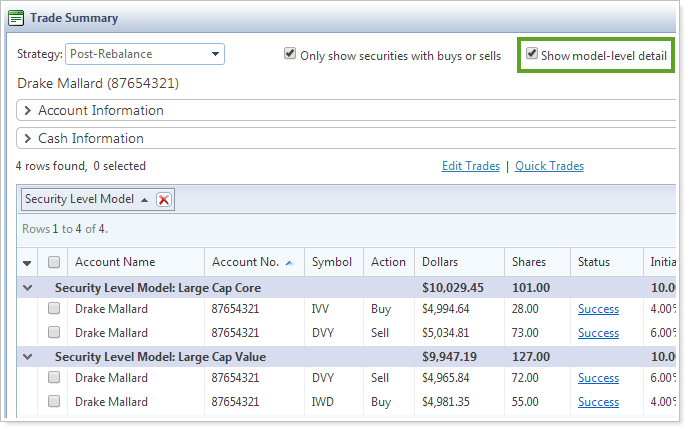The height and width of the screenshot is (431, 689).
Task: Click the Trade Summary window icon
Action: tap(16, 18)
